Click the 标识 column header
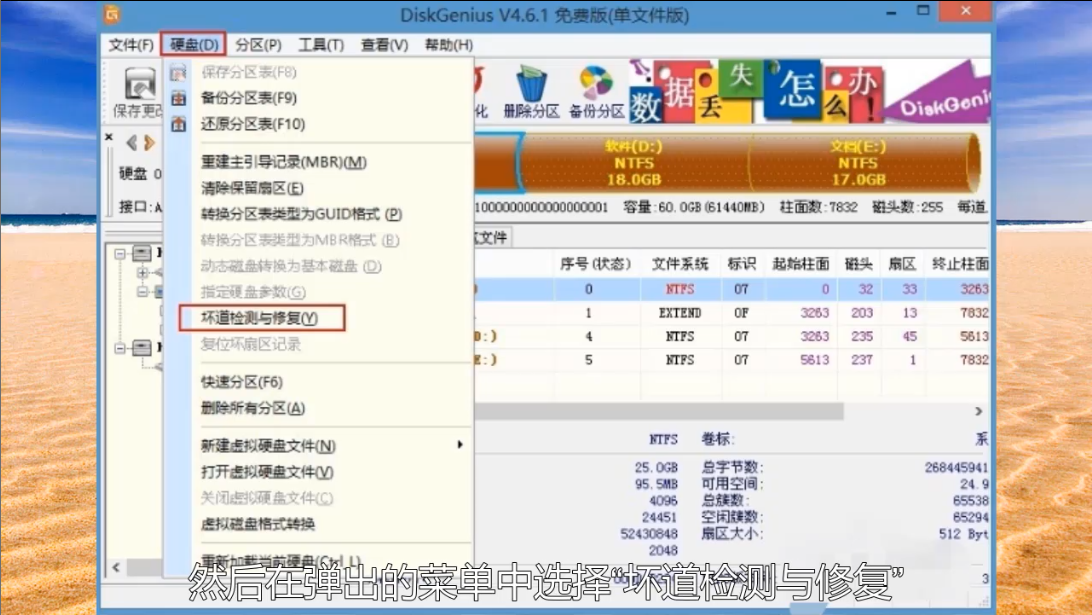The height and width of the screenshot is (615, 1092). [x=742, y=264]
